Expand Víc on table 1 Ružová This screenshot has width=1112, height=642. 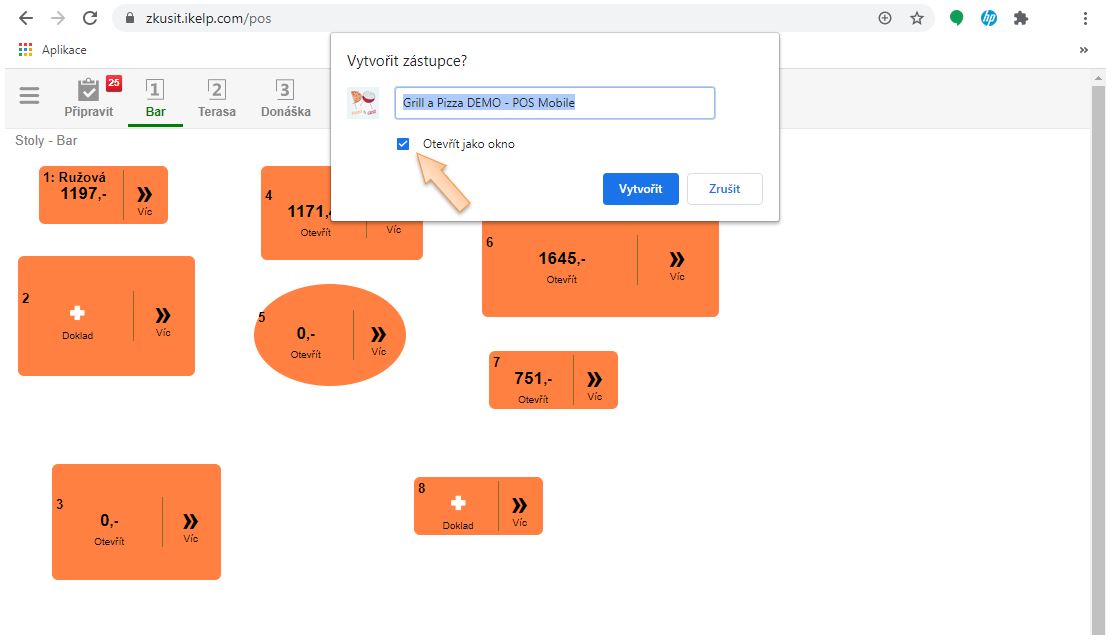point(145,199)
